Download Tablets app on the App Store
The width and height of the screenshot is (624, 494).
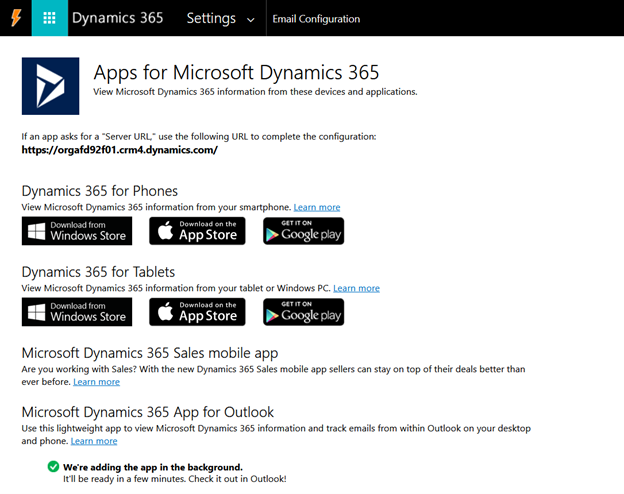pos(197,312)
